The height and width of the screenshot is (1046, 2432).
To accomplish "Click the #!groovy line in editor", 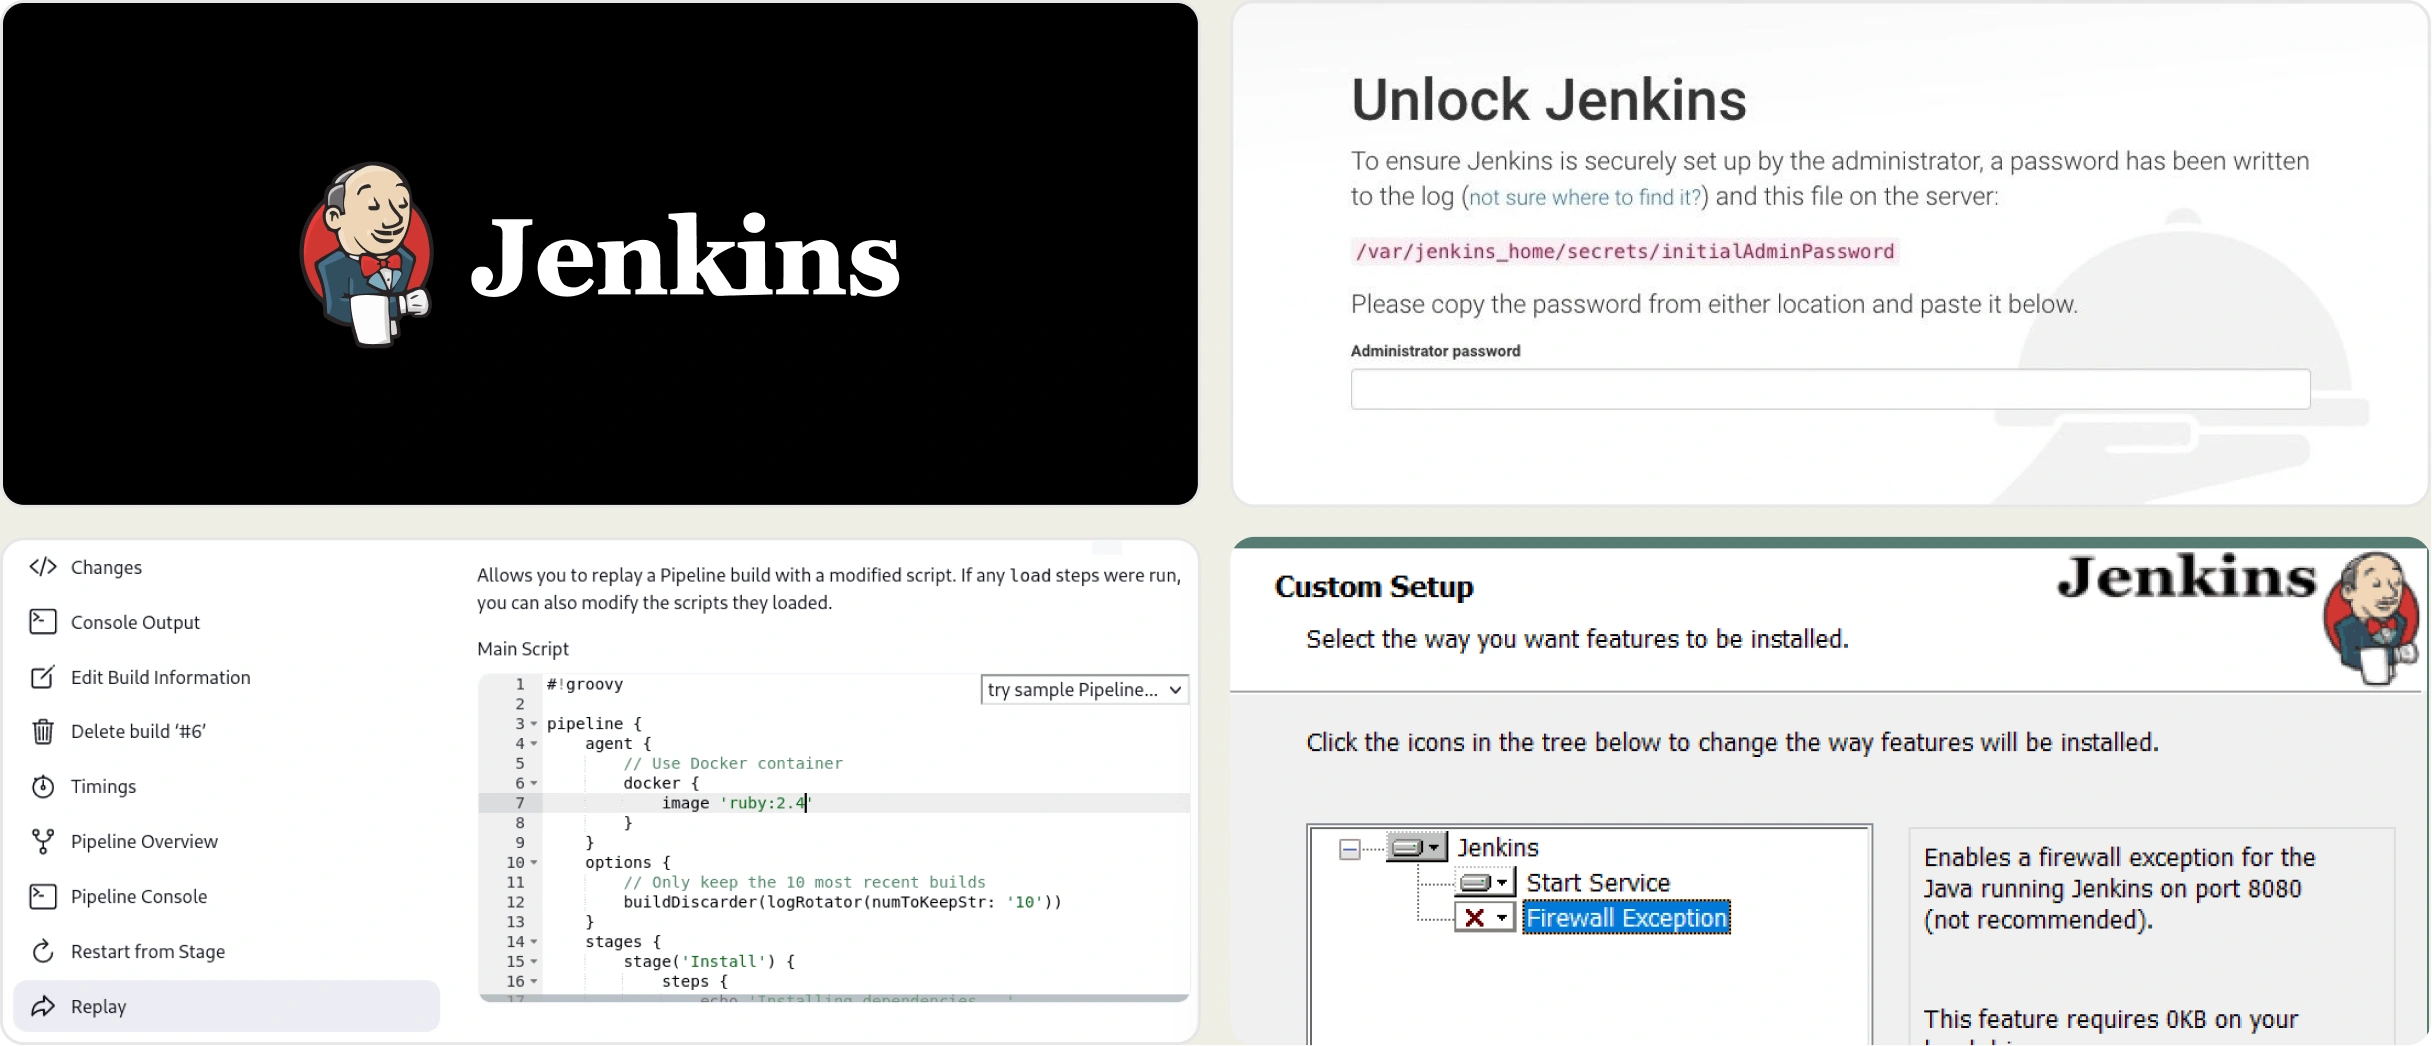I will pos(585,684).
